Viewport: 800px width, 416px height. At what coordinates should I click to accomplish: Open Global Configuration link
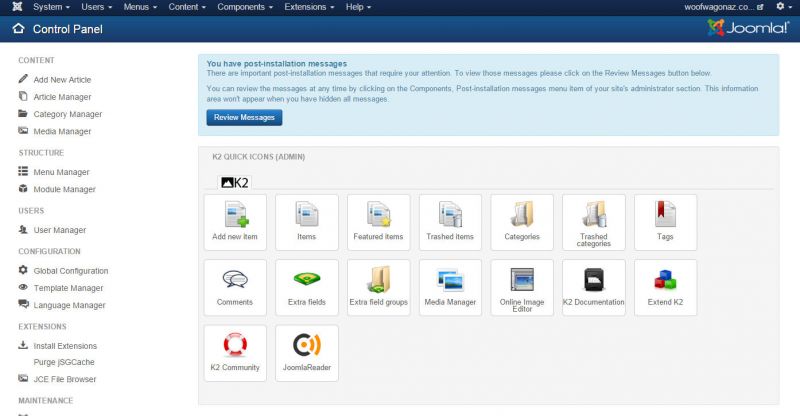pos(71,271)
